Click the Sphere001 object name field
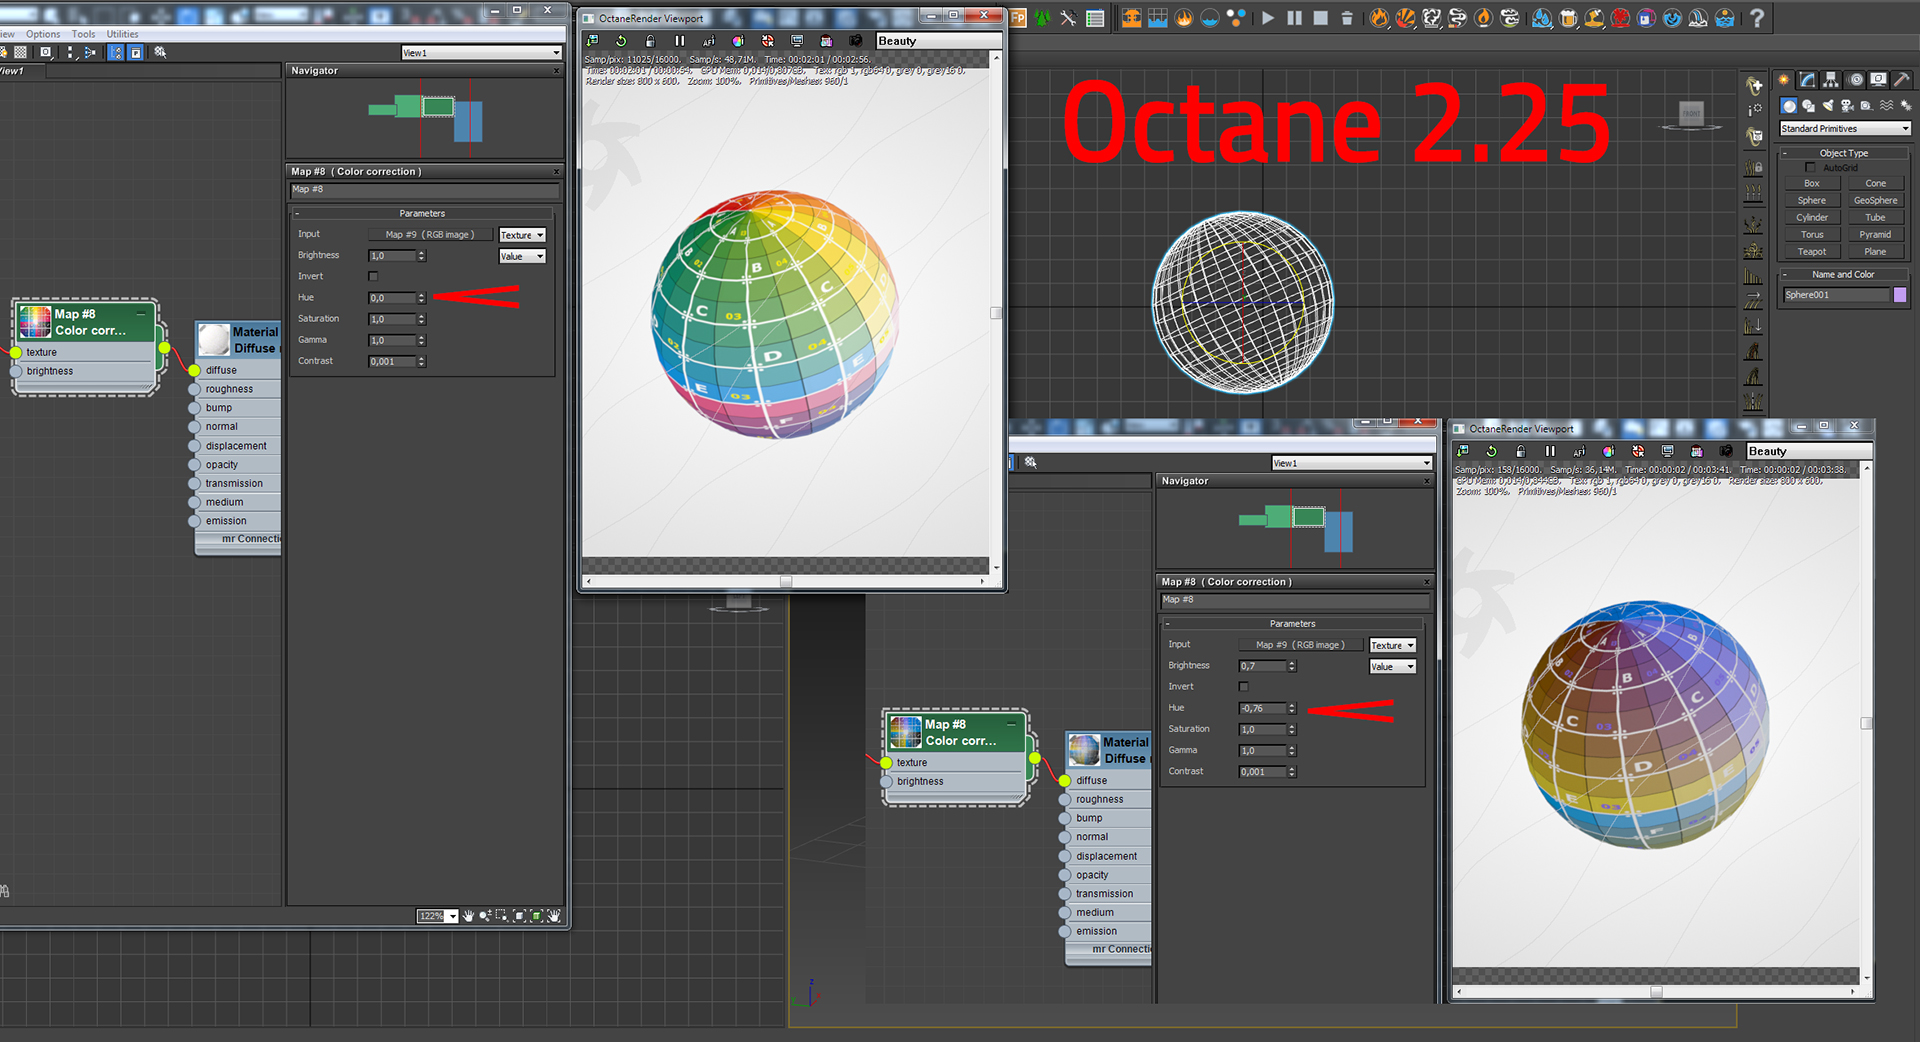1920x1042 pixels. [x=1837, y=294]
